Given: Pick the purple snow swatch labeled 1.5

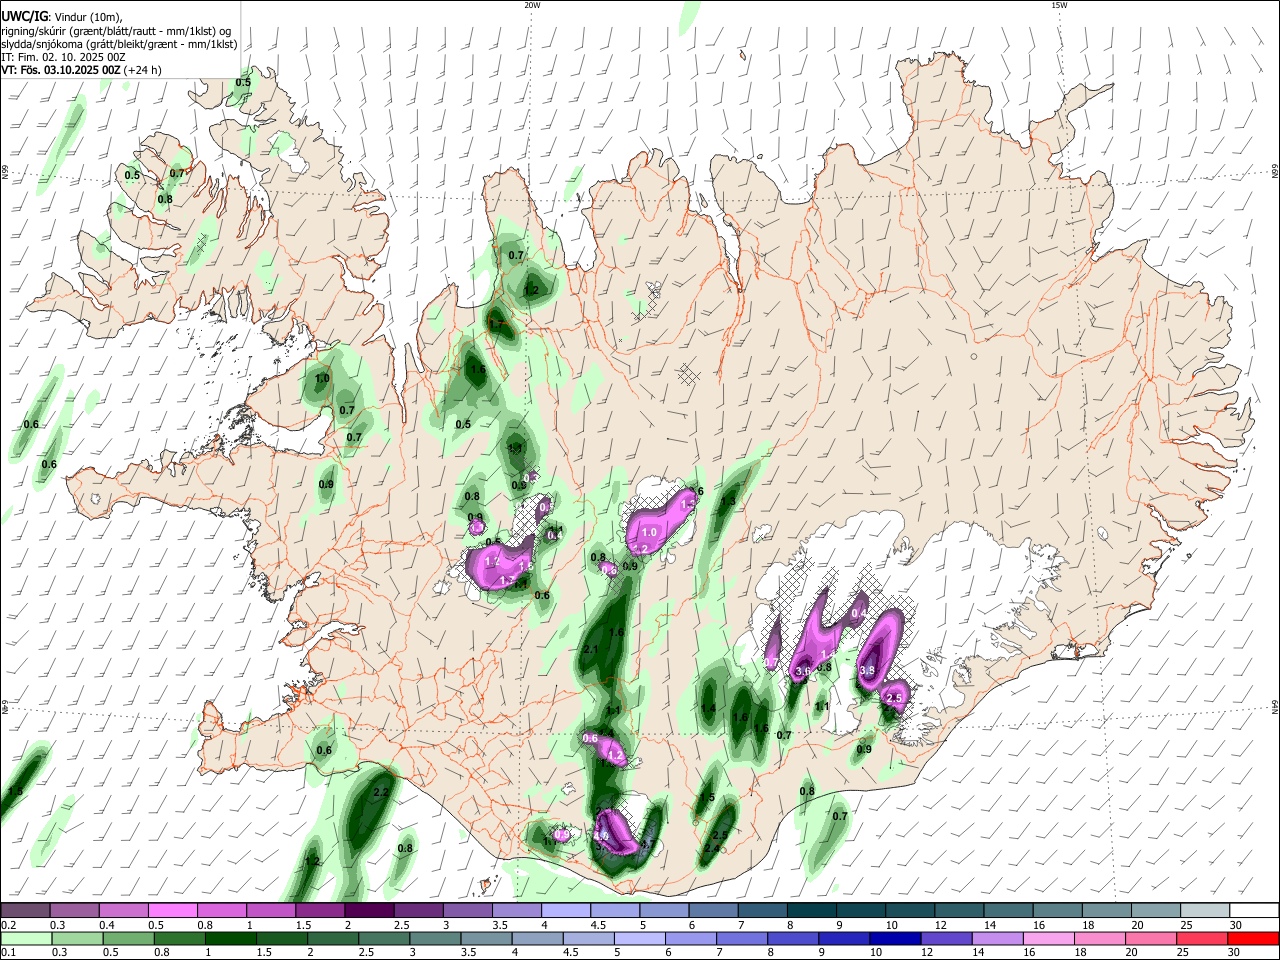Looking at the screenshot, I should coord(321,910).
